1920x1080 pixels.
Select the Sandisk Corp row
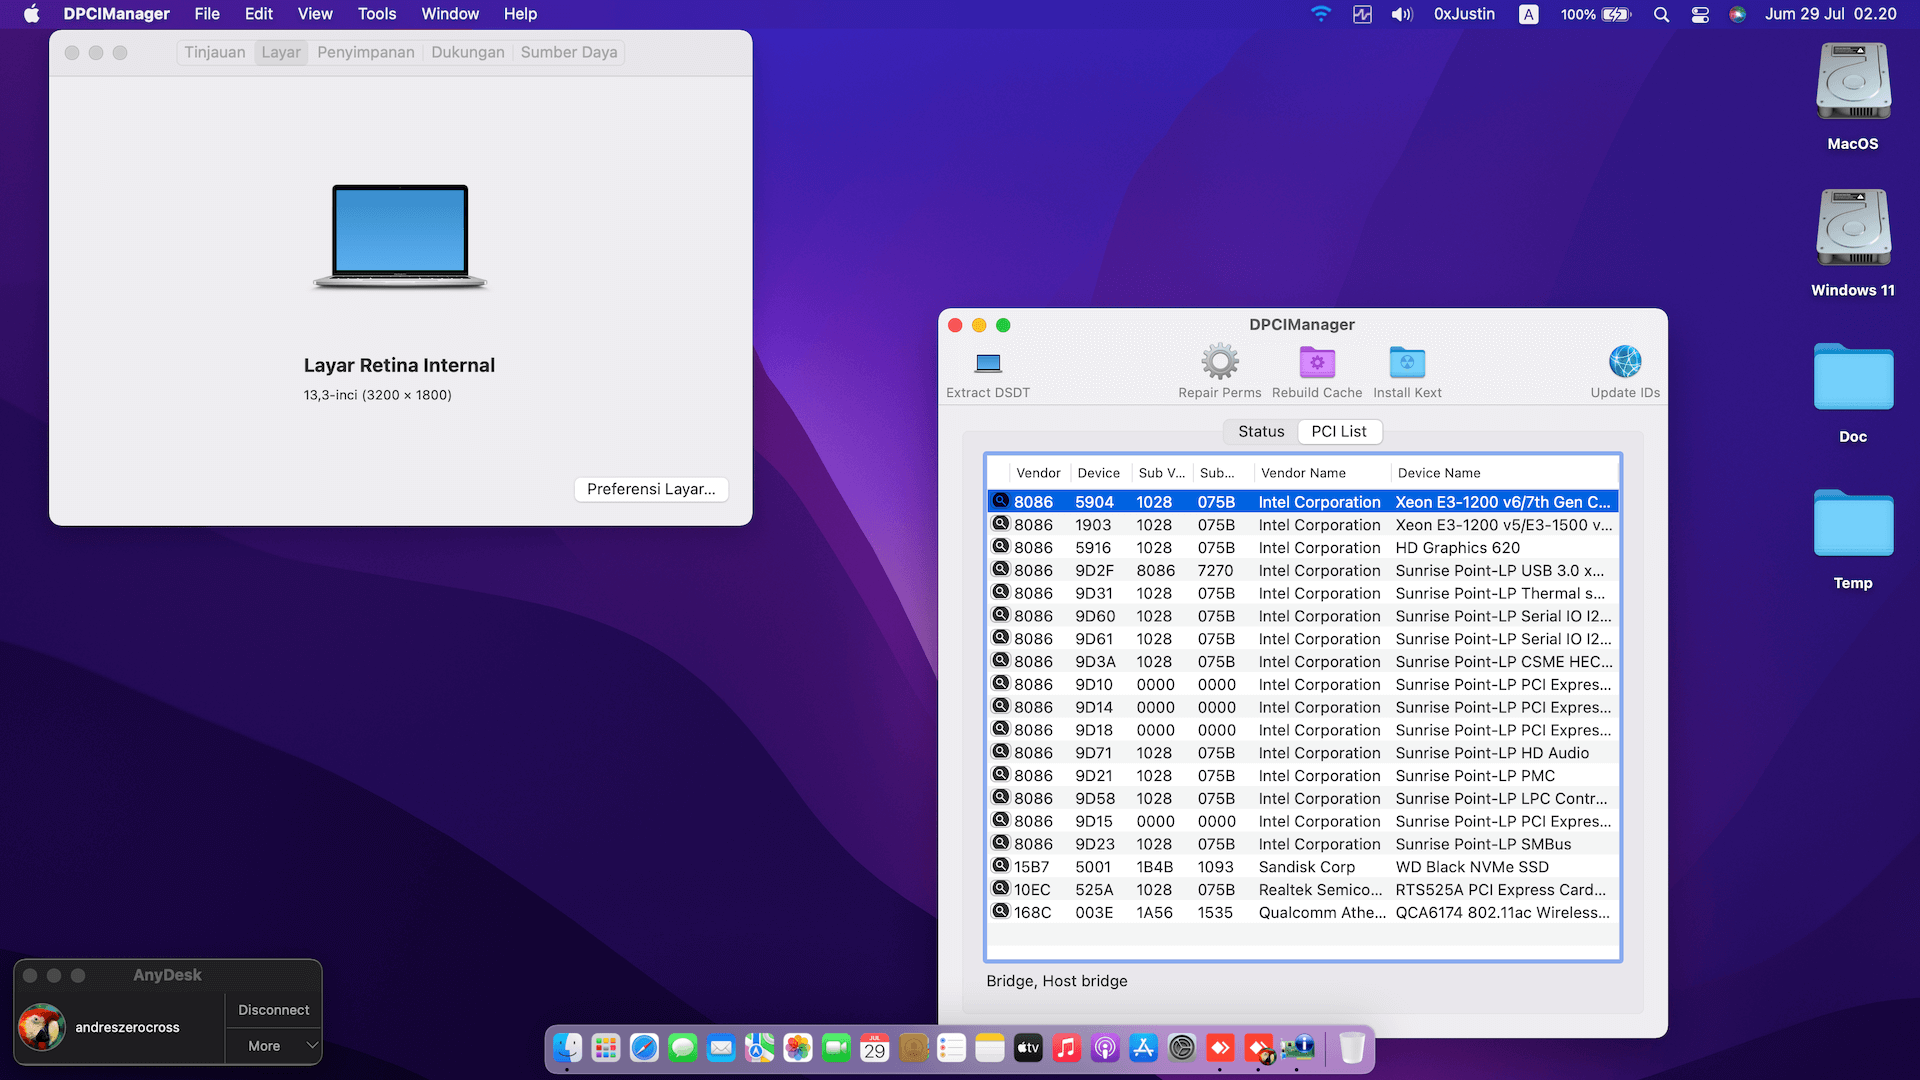click(1303, 867)
